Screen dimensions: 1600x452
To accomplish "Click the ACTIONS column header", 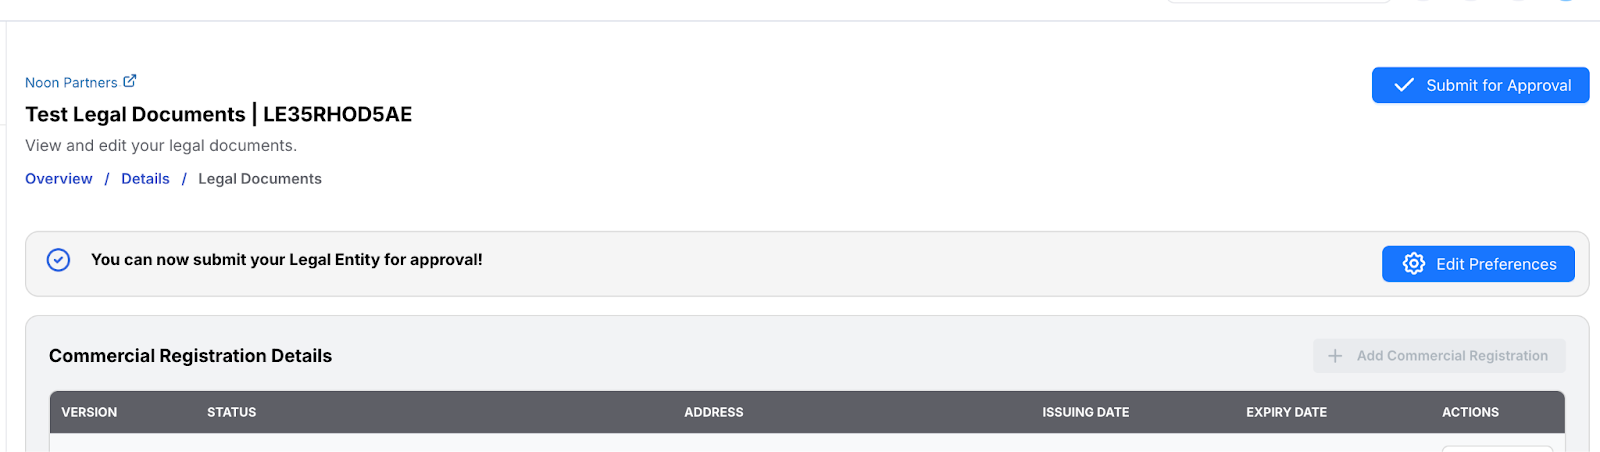I will 1470,412.
